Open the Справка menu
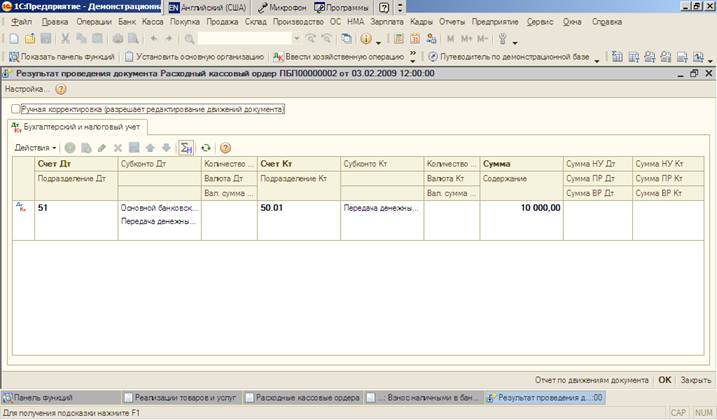 pyautogui.click(x=607, y=22)
